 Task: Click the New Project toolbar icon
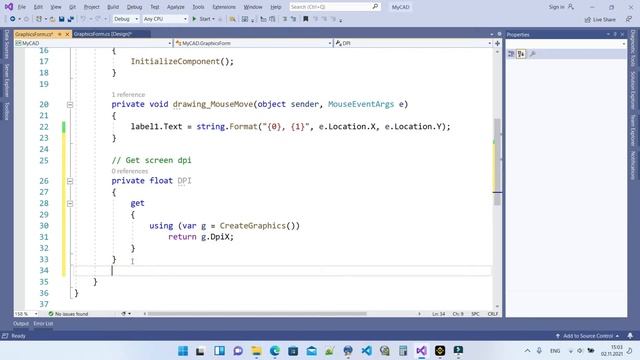39,19
